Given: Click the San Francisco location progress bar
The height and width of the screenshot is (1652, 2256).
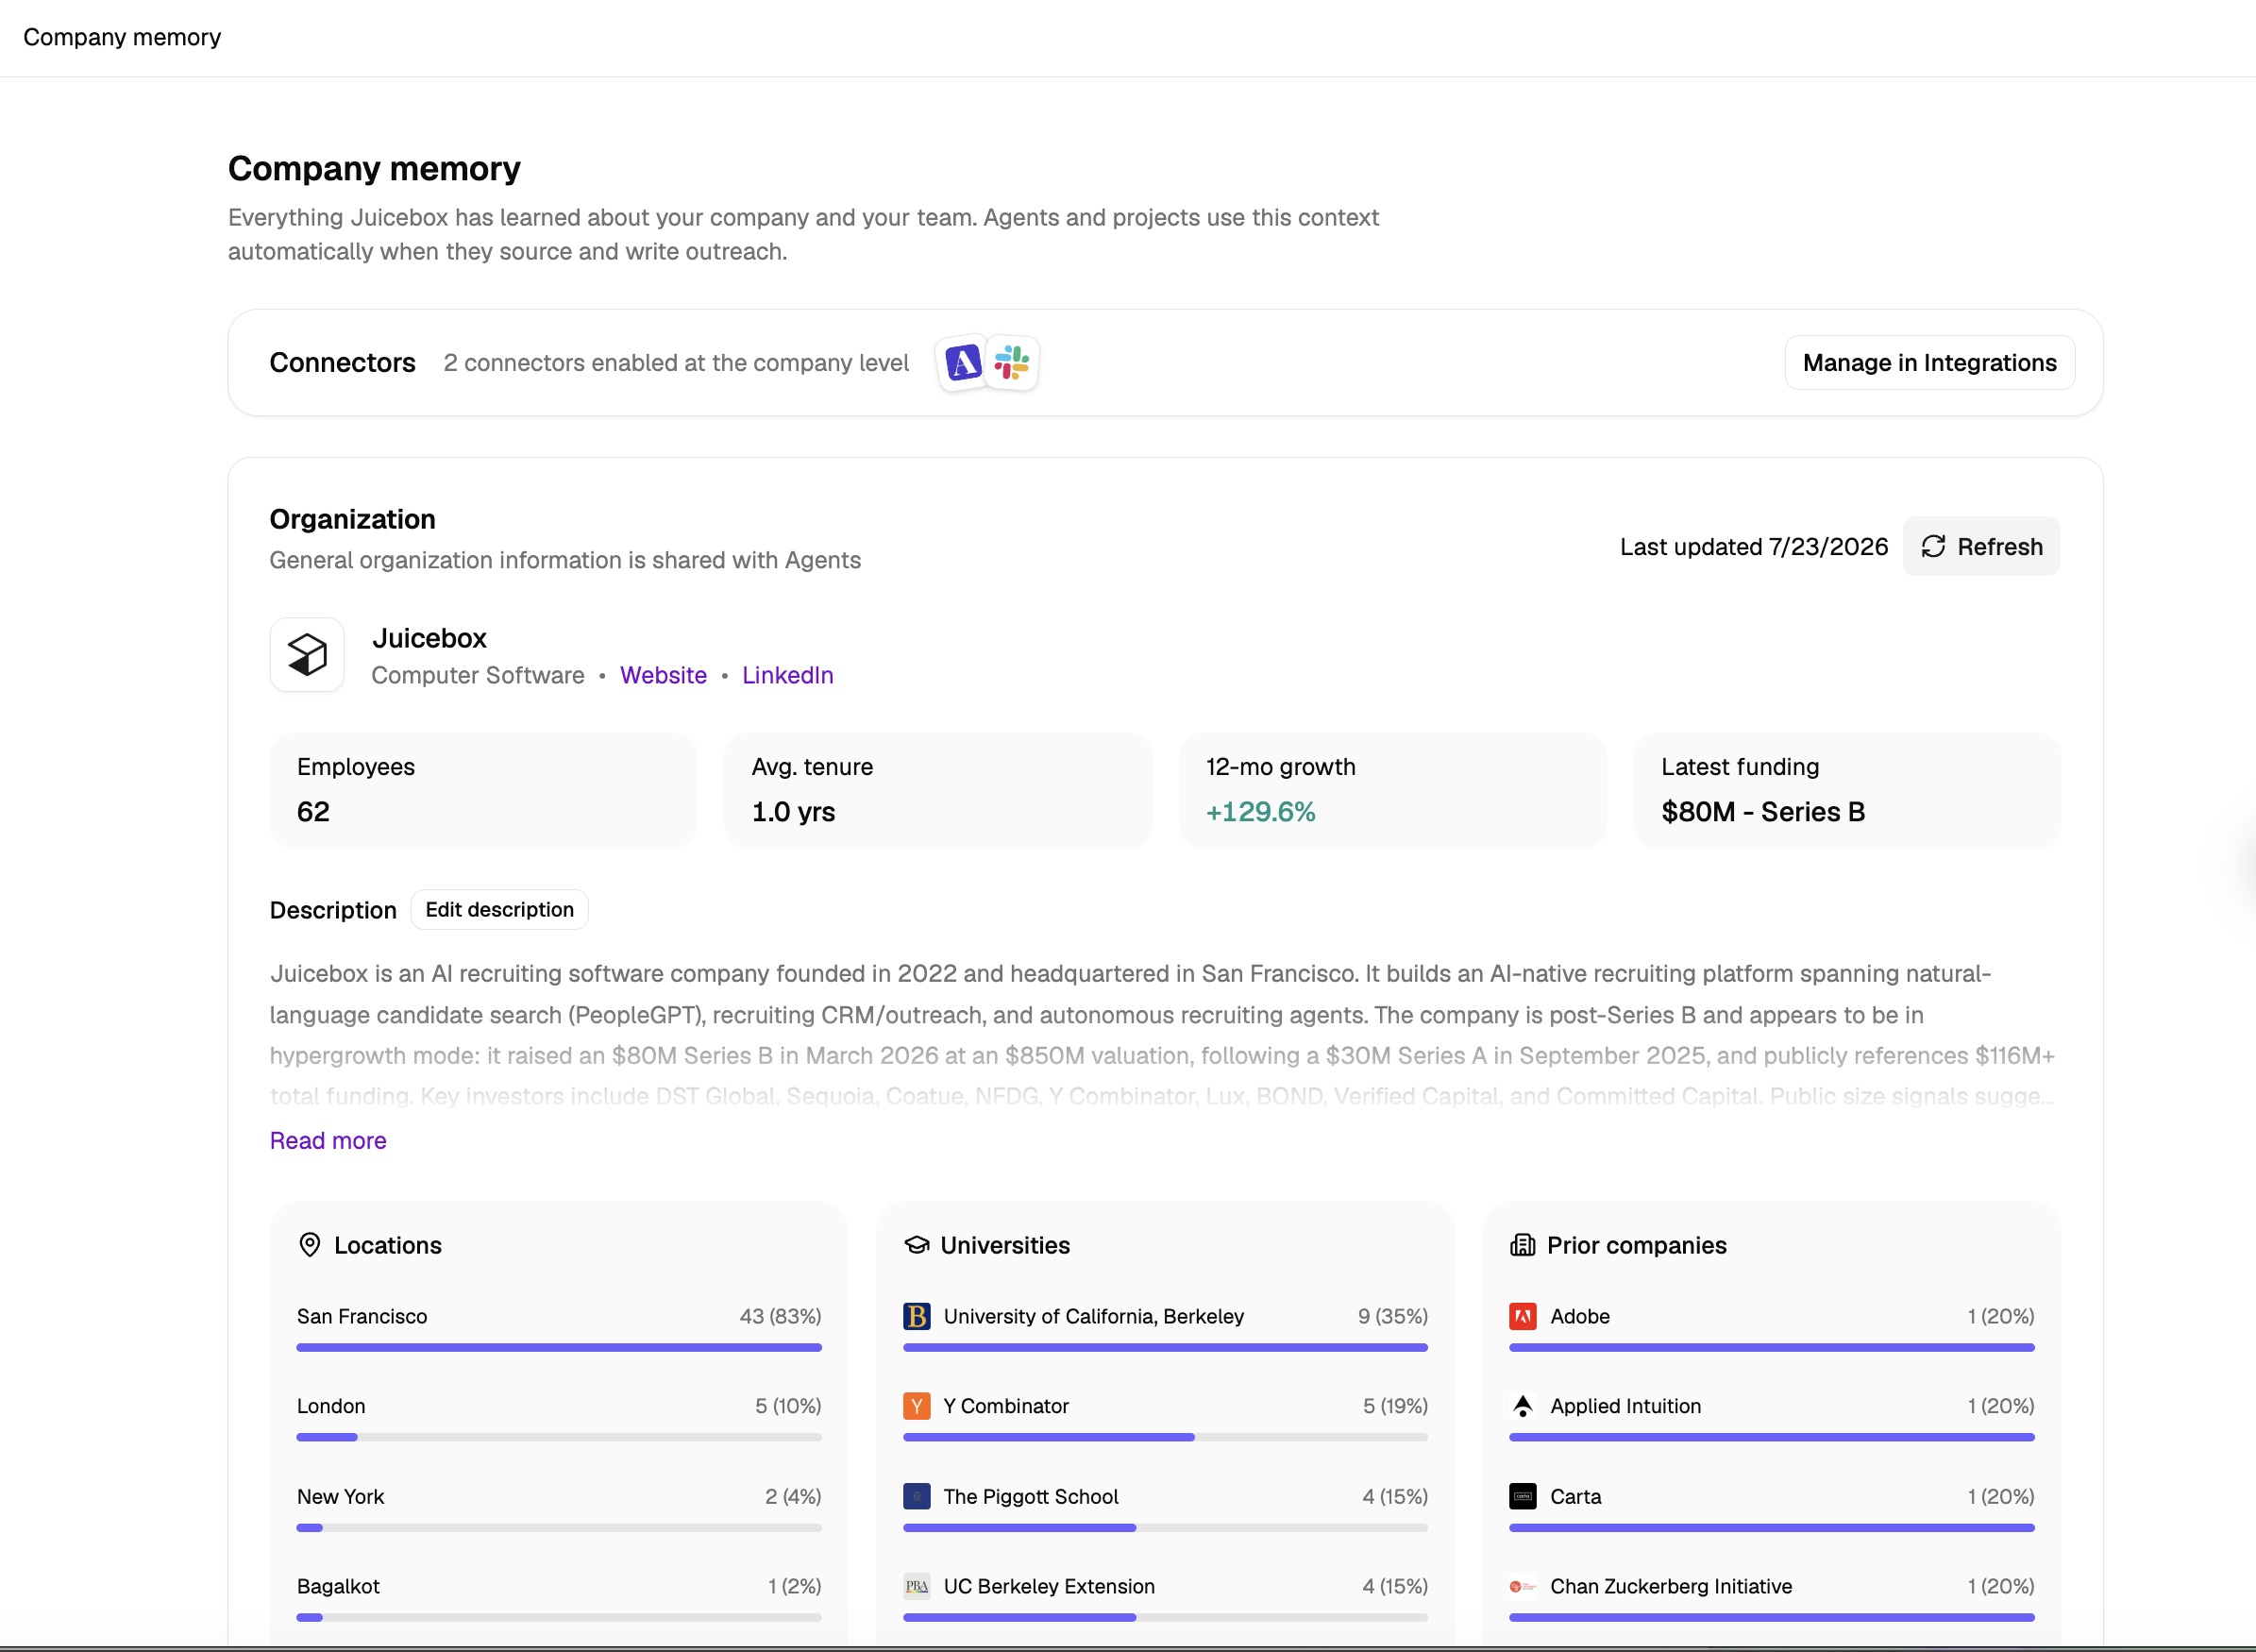Looking at the screenshot, I should (559, 1348).
